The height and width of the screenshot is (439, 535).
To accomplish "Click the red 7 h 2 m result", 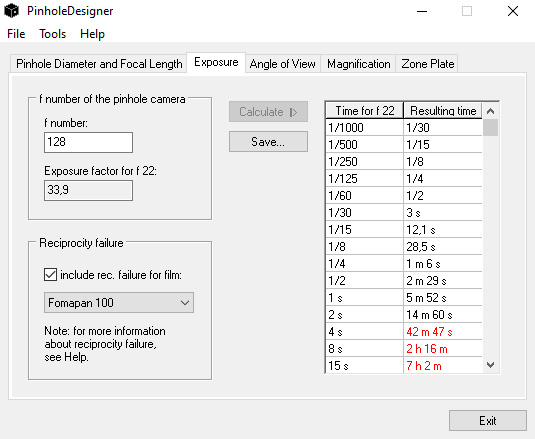I will pyautogui.click(x=443, y=366).
